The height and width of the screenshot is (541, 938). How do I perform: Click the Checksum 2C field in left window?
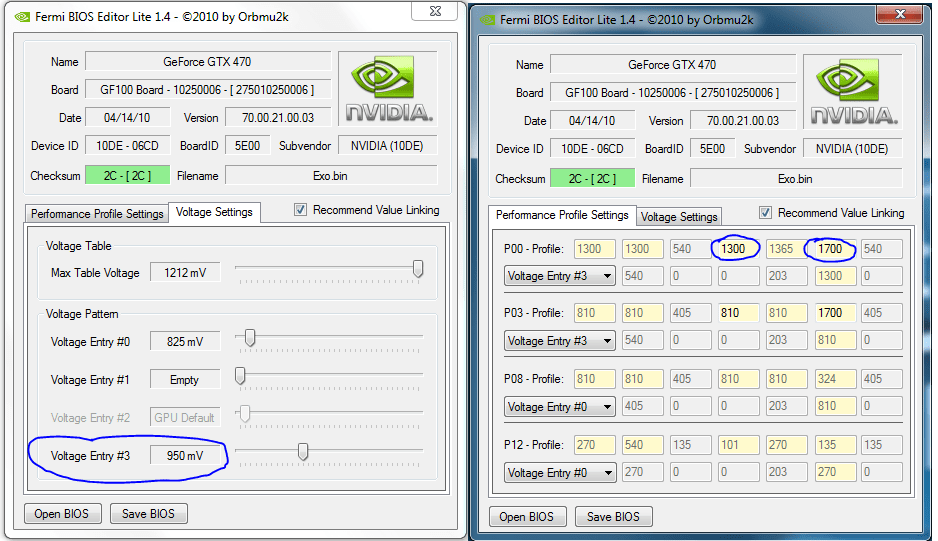[x=127, y=176]
